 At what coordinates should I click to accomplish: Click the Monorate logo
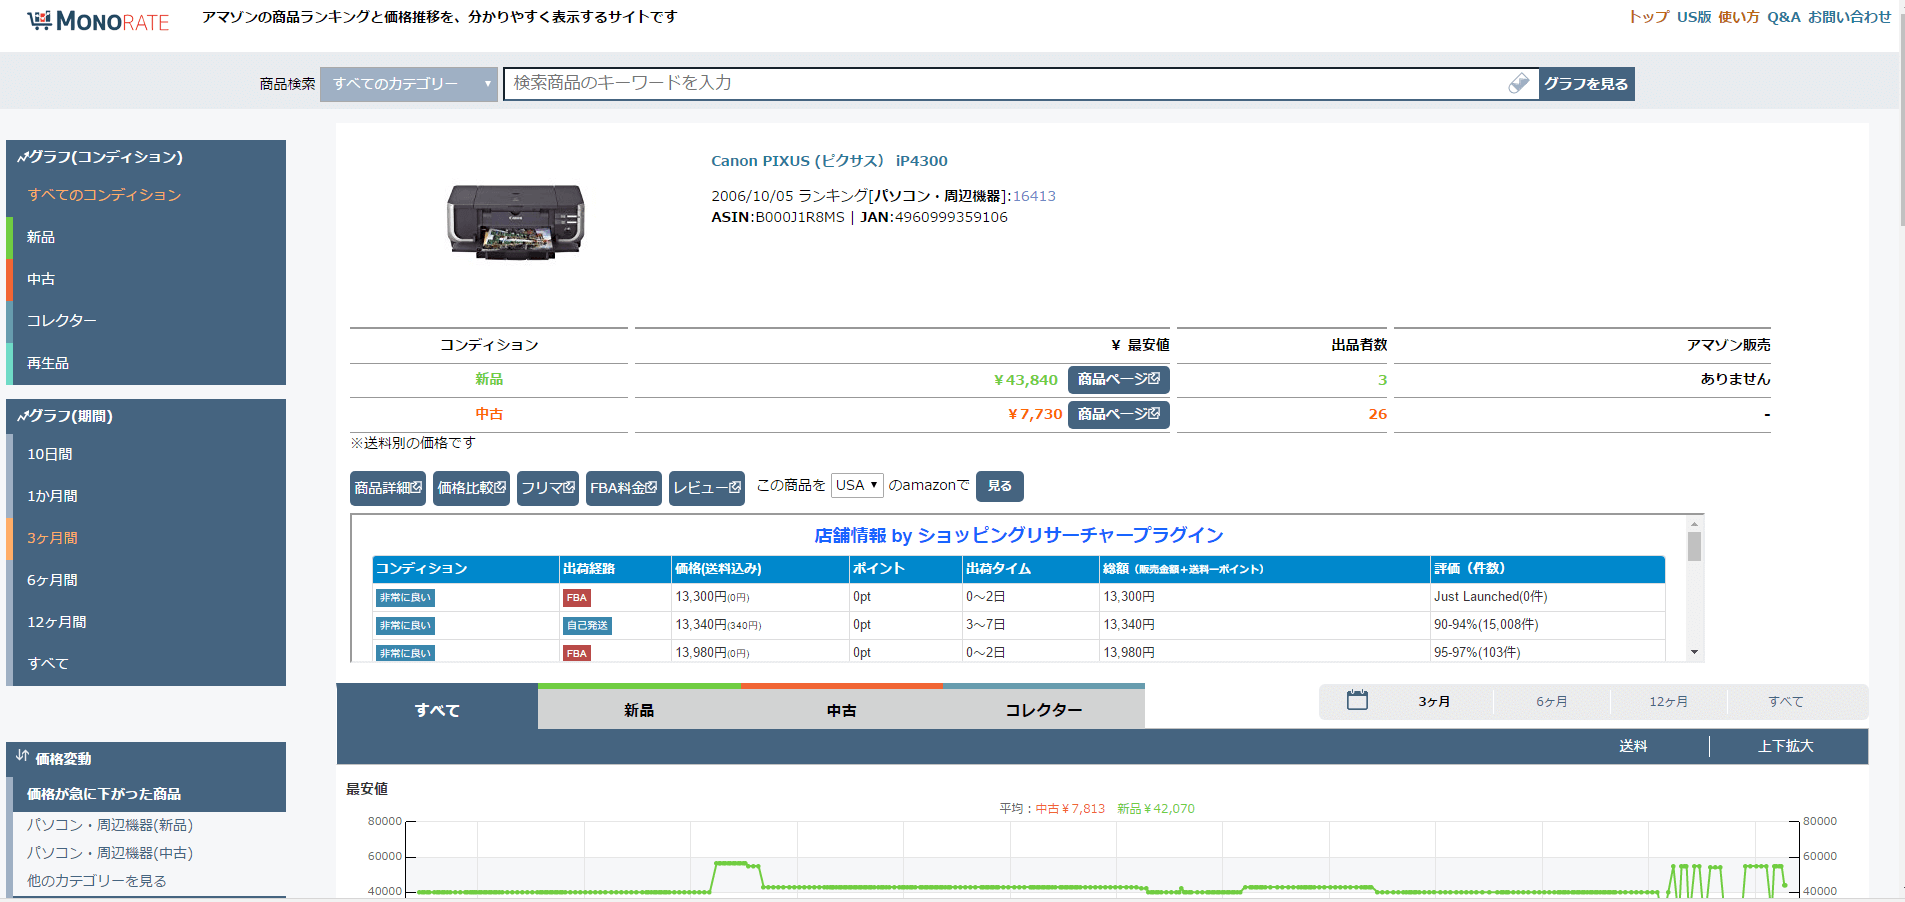click(98, 21)
